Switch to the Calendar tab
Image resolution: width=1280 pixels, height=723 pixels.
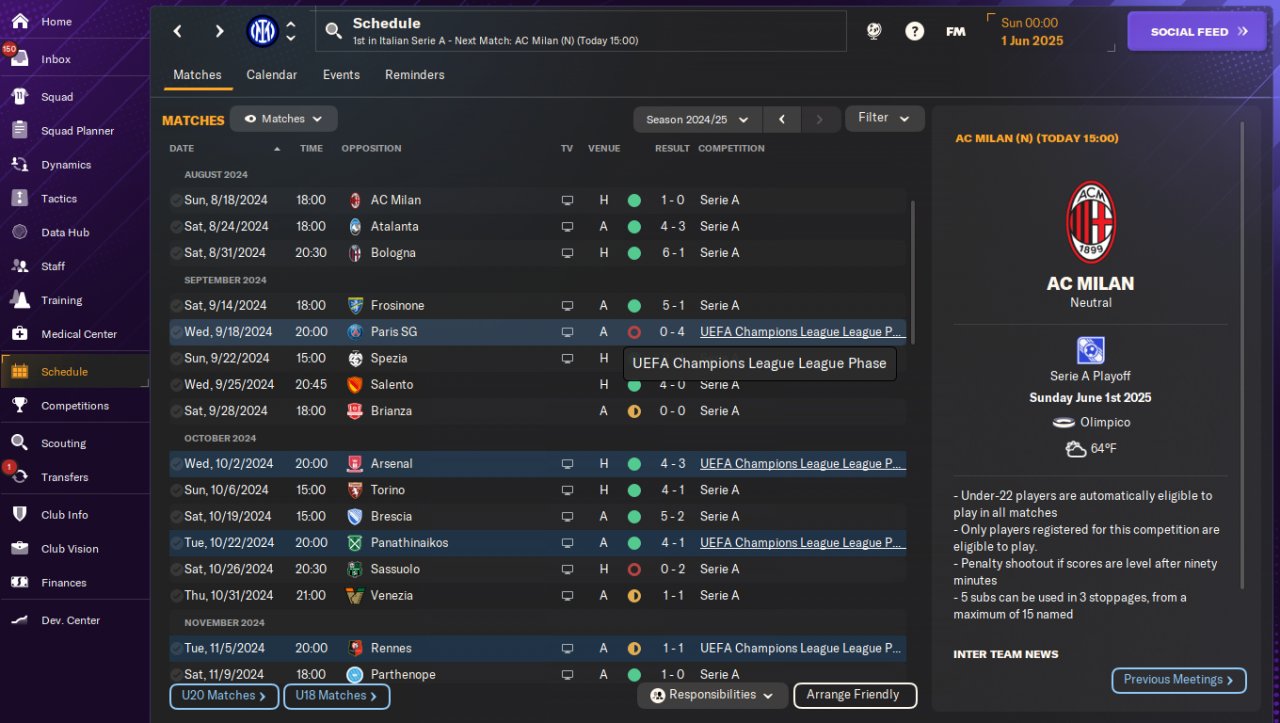(271, 75)
